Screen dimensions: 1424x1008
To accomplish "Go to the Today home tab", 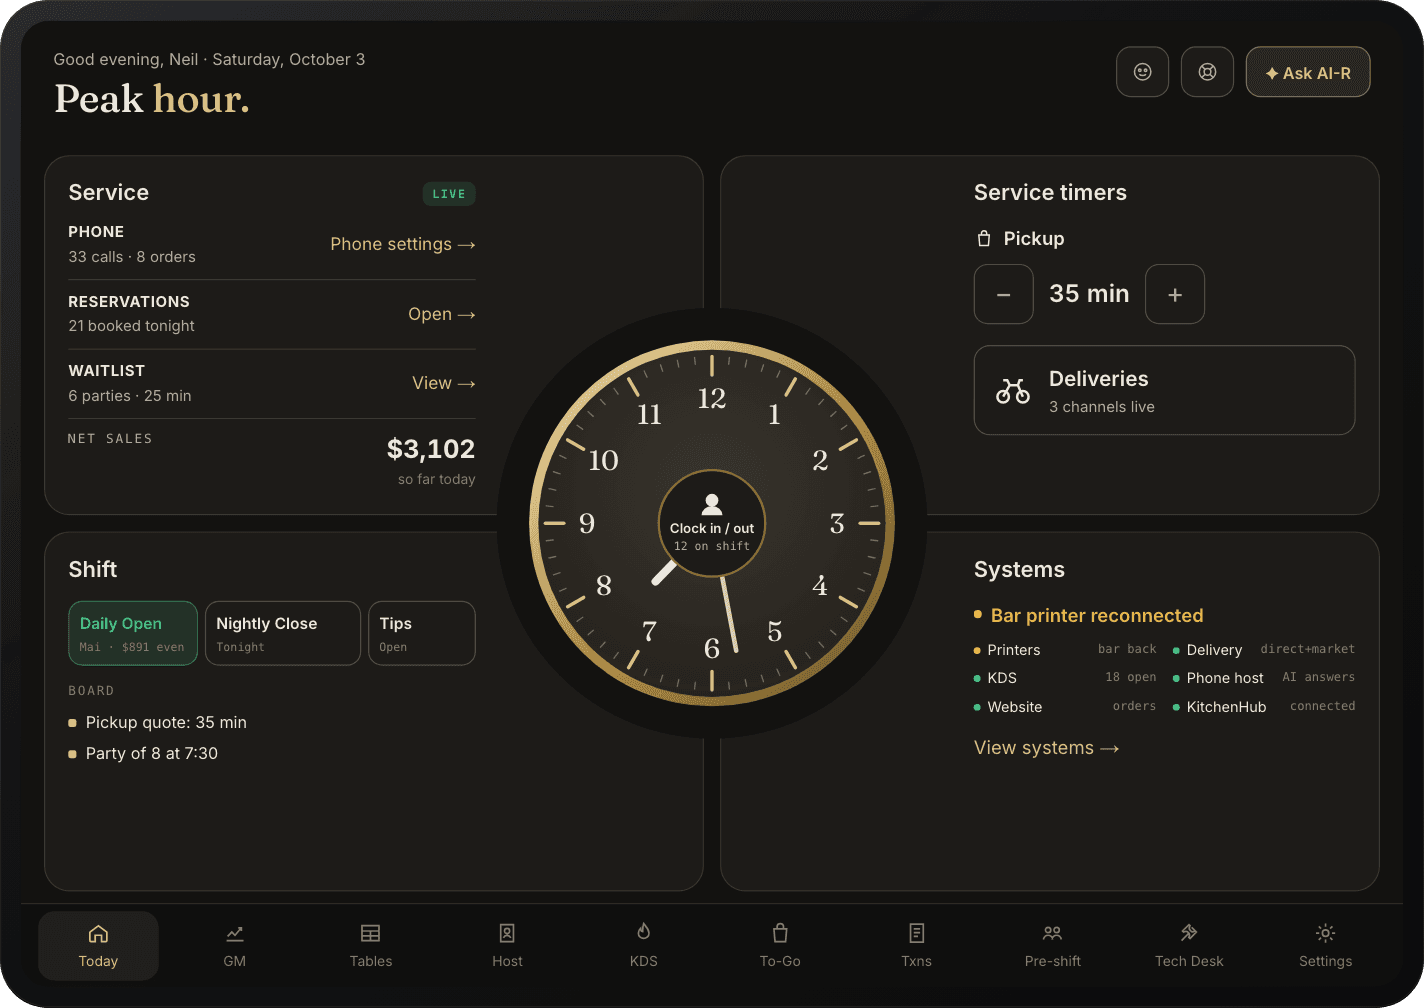I will coord(98,946).
